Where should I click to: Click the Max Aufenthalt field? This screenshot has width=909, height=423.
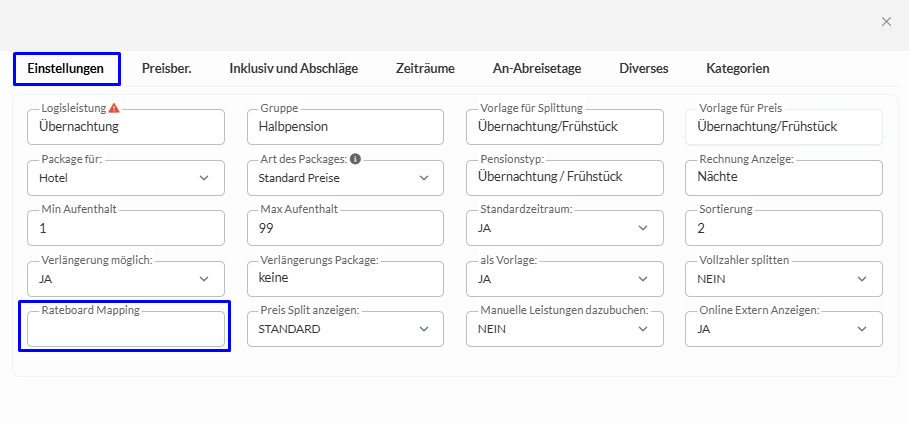344,228
